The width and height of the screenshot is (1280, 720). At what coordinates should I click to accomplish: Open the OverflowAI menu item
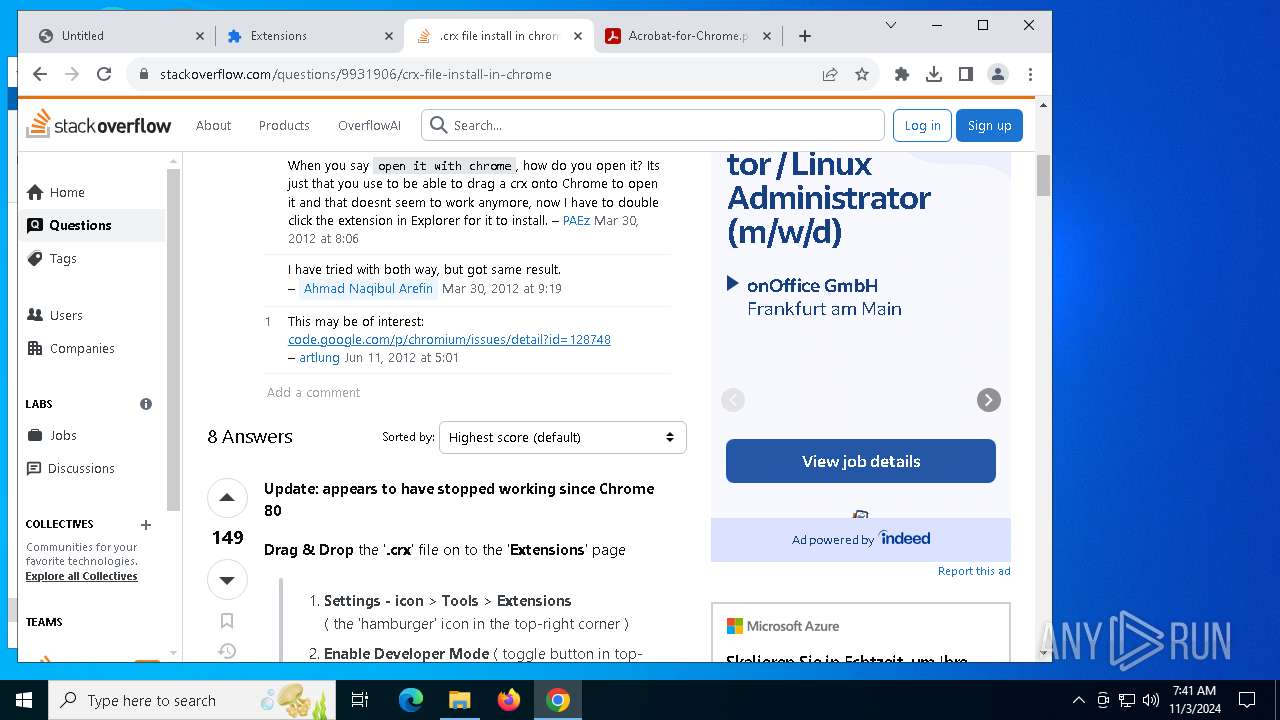tap(369, 125)
